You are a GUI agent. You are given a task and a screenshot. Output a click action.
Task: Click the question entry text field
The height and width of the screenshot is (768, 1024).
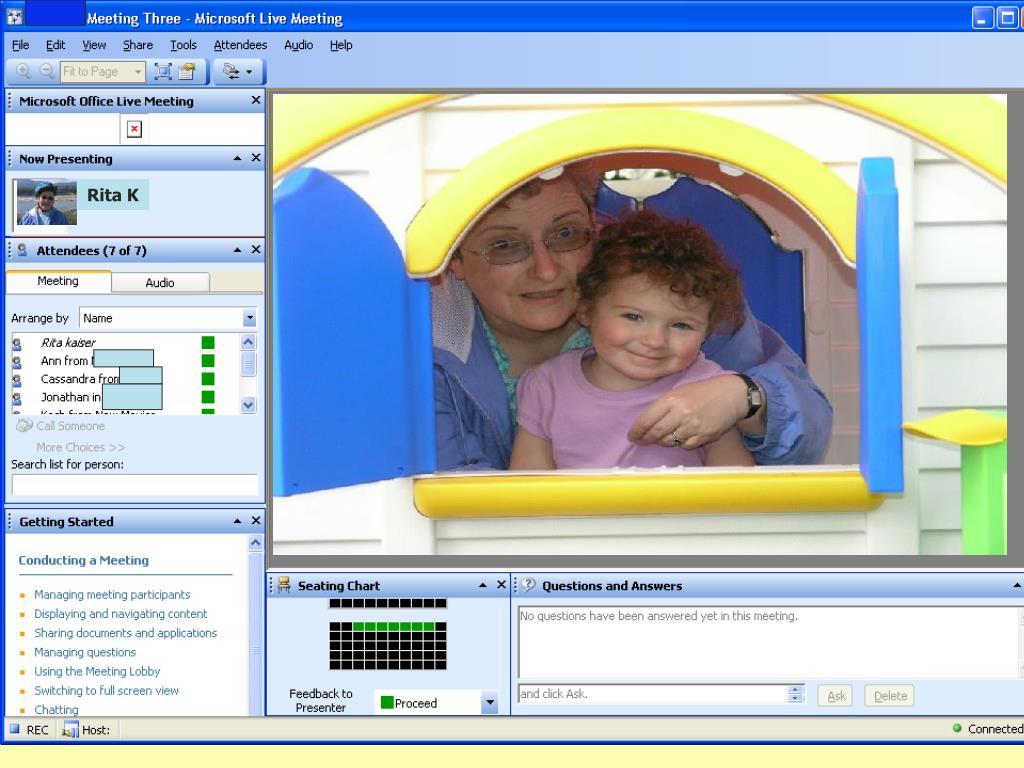click(x=652, y=694)
